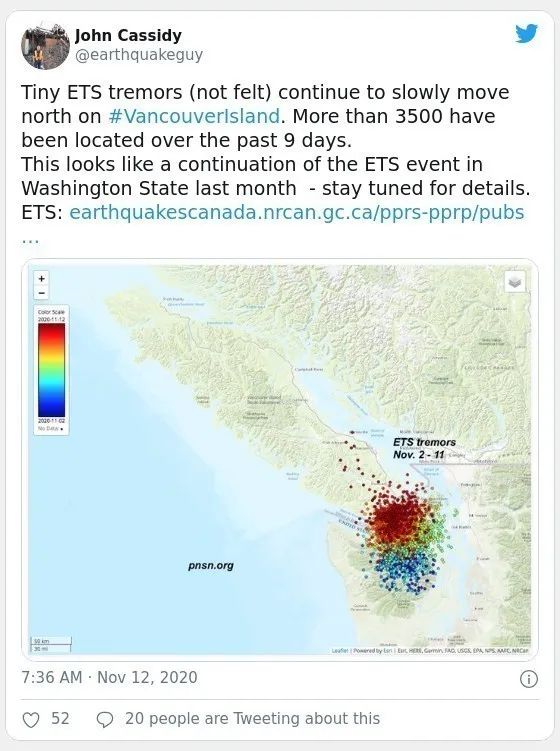Viewport: 560px width, 751px height.
Task: Open the #VancouverIsland hashtag
Action: [194, 116]
